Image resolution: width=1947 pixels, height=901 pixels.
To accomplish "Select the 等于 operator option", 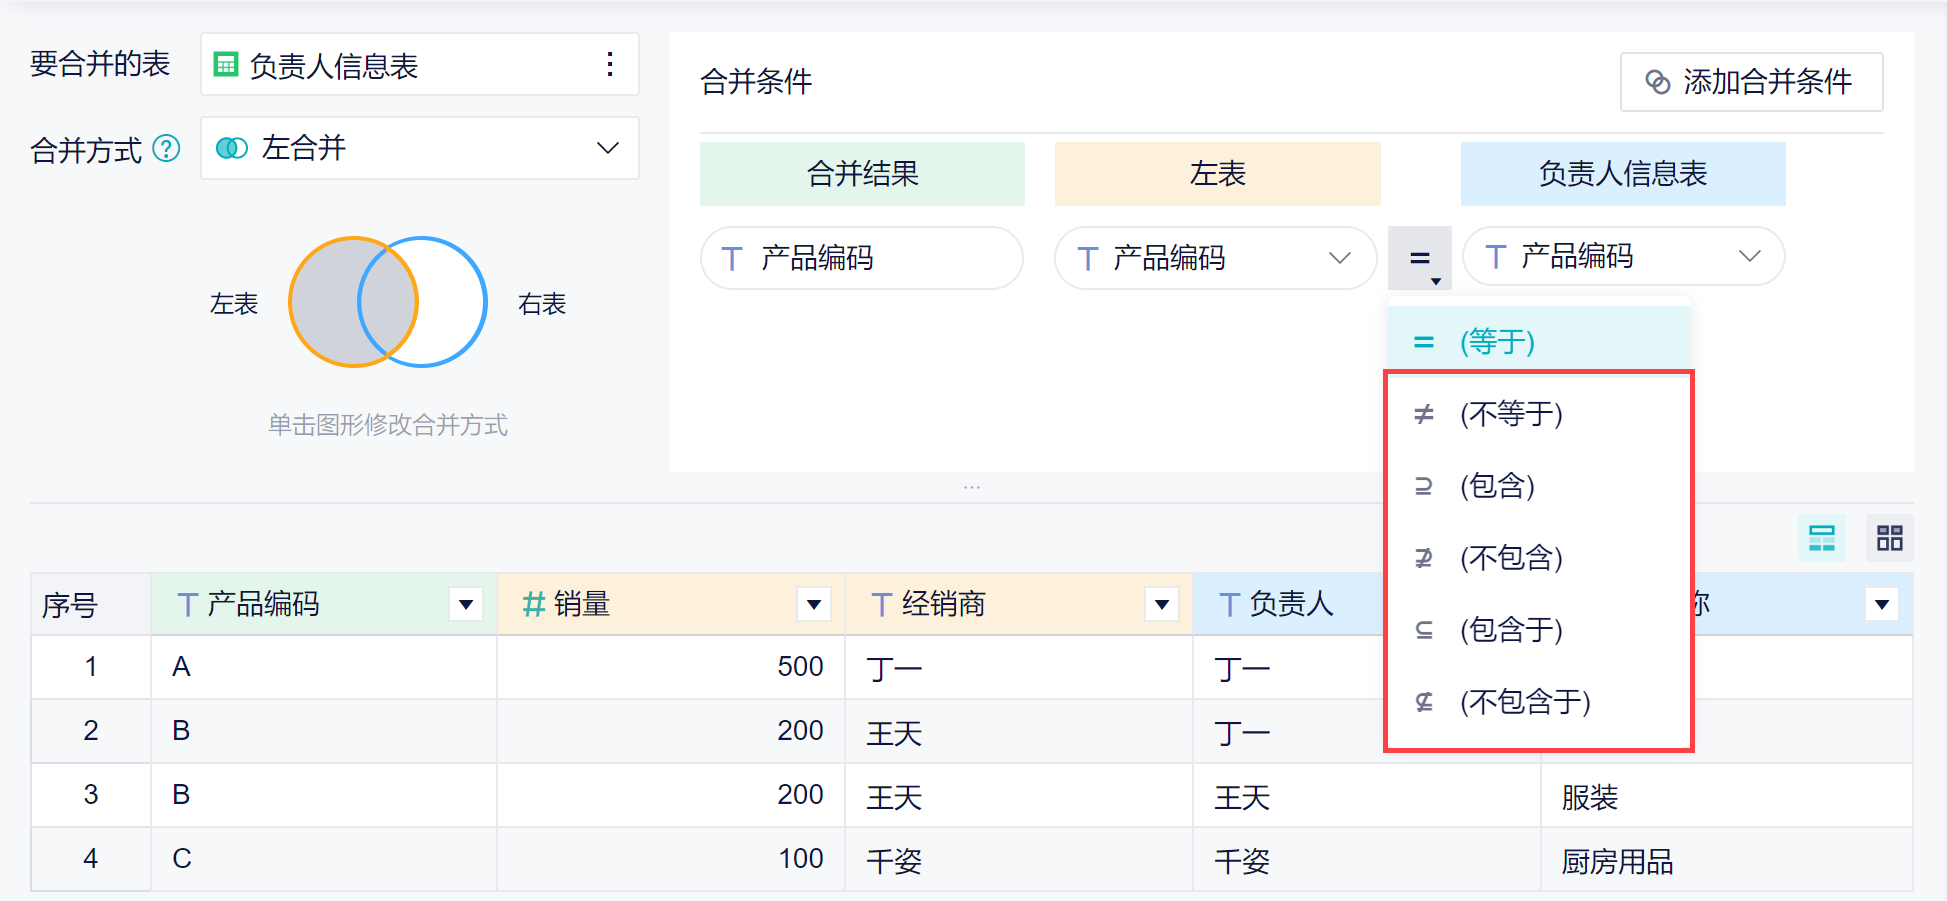I will click(x=1497, y=342).
